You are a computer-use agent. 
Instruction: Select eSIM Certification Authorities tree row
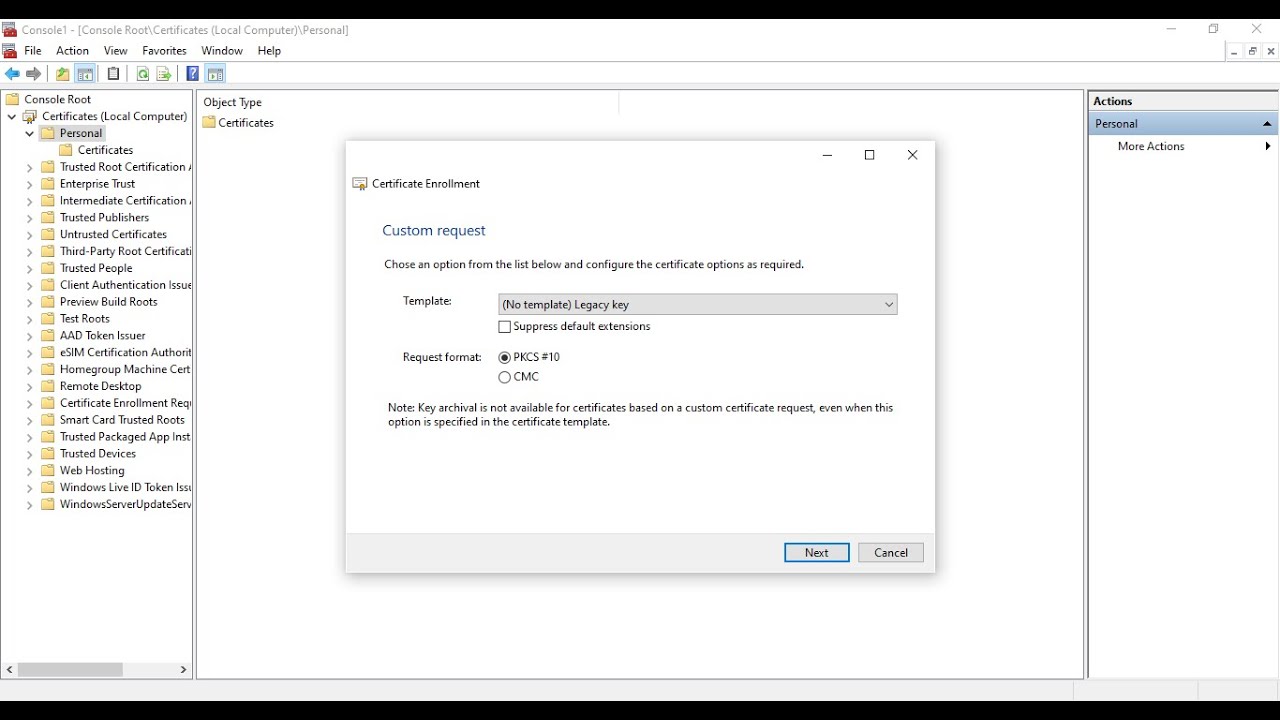(125, 352)
